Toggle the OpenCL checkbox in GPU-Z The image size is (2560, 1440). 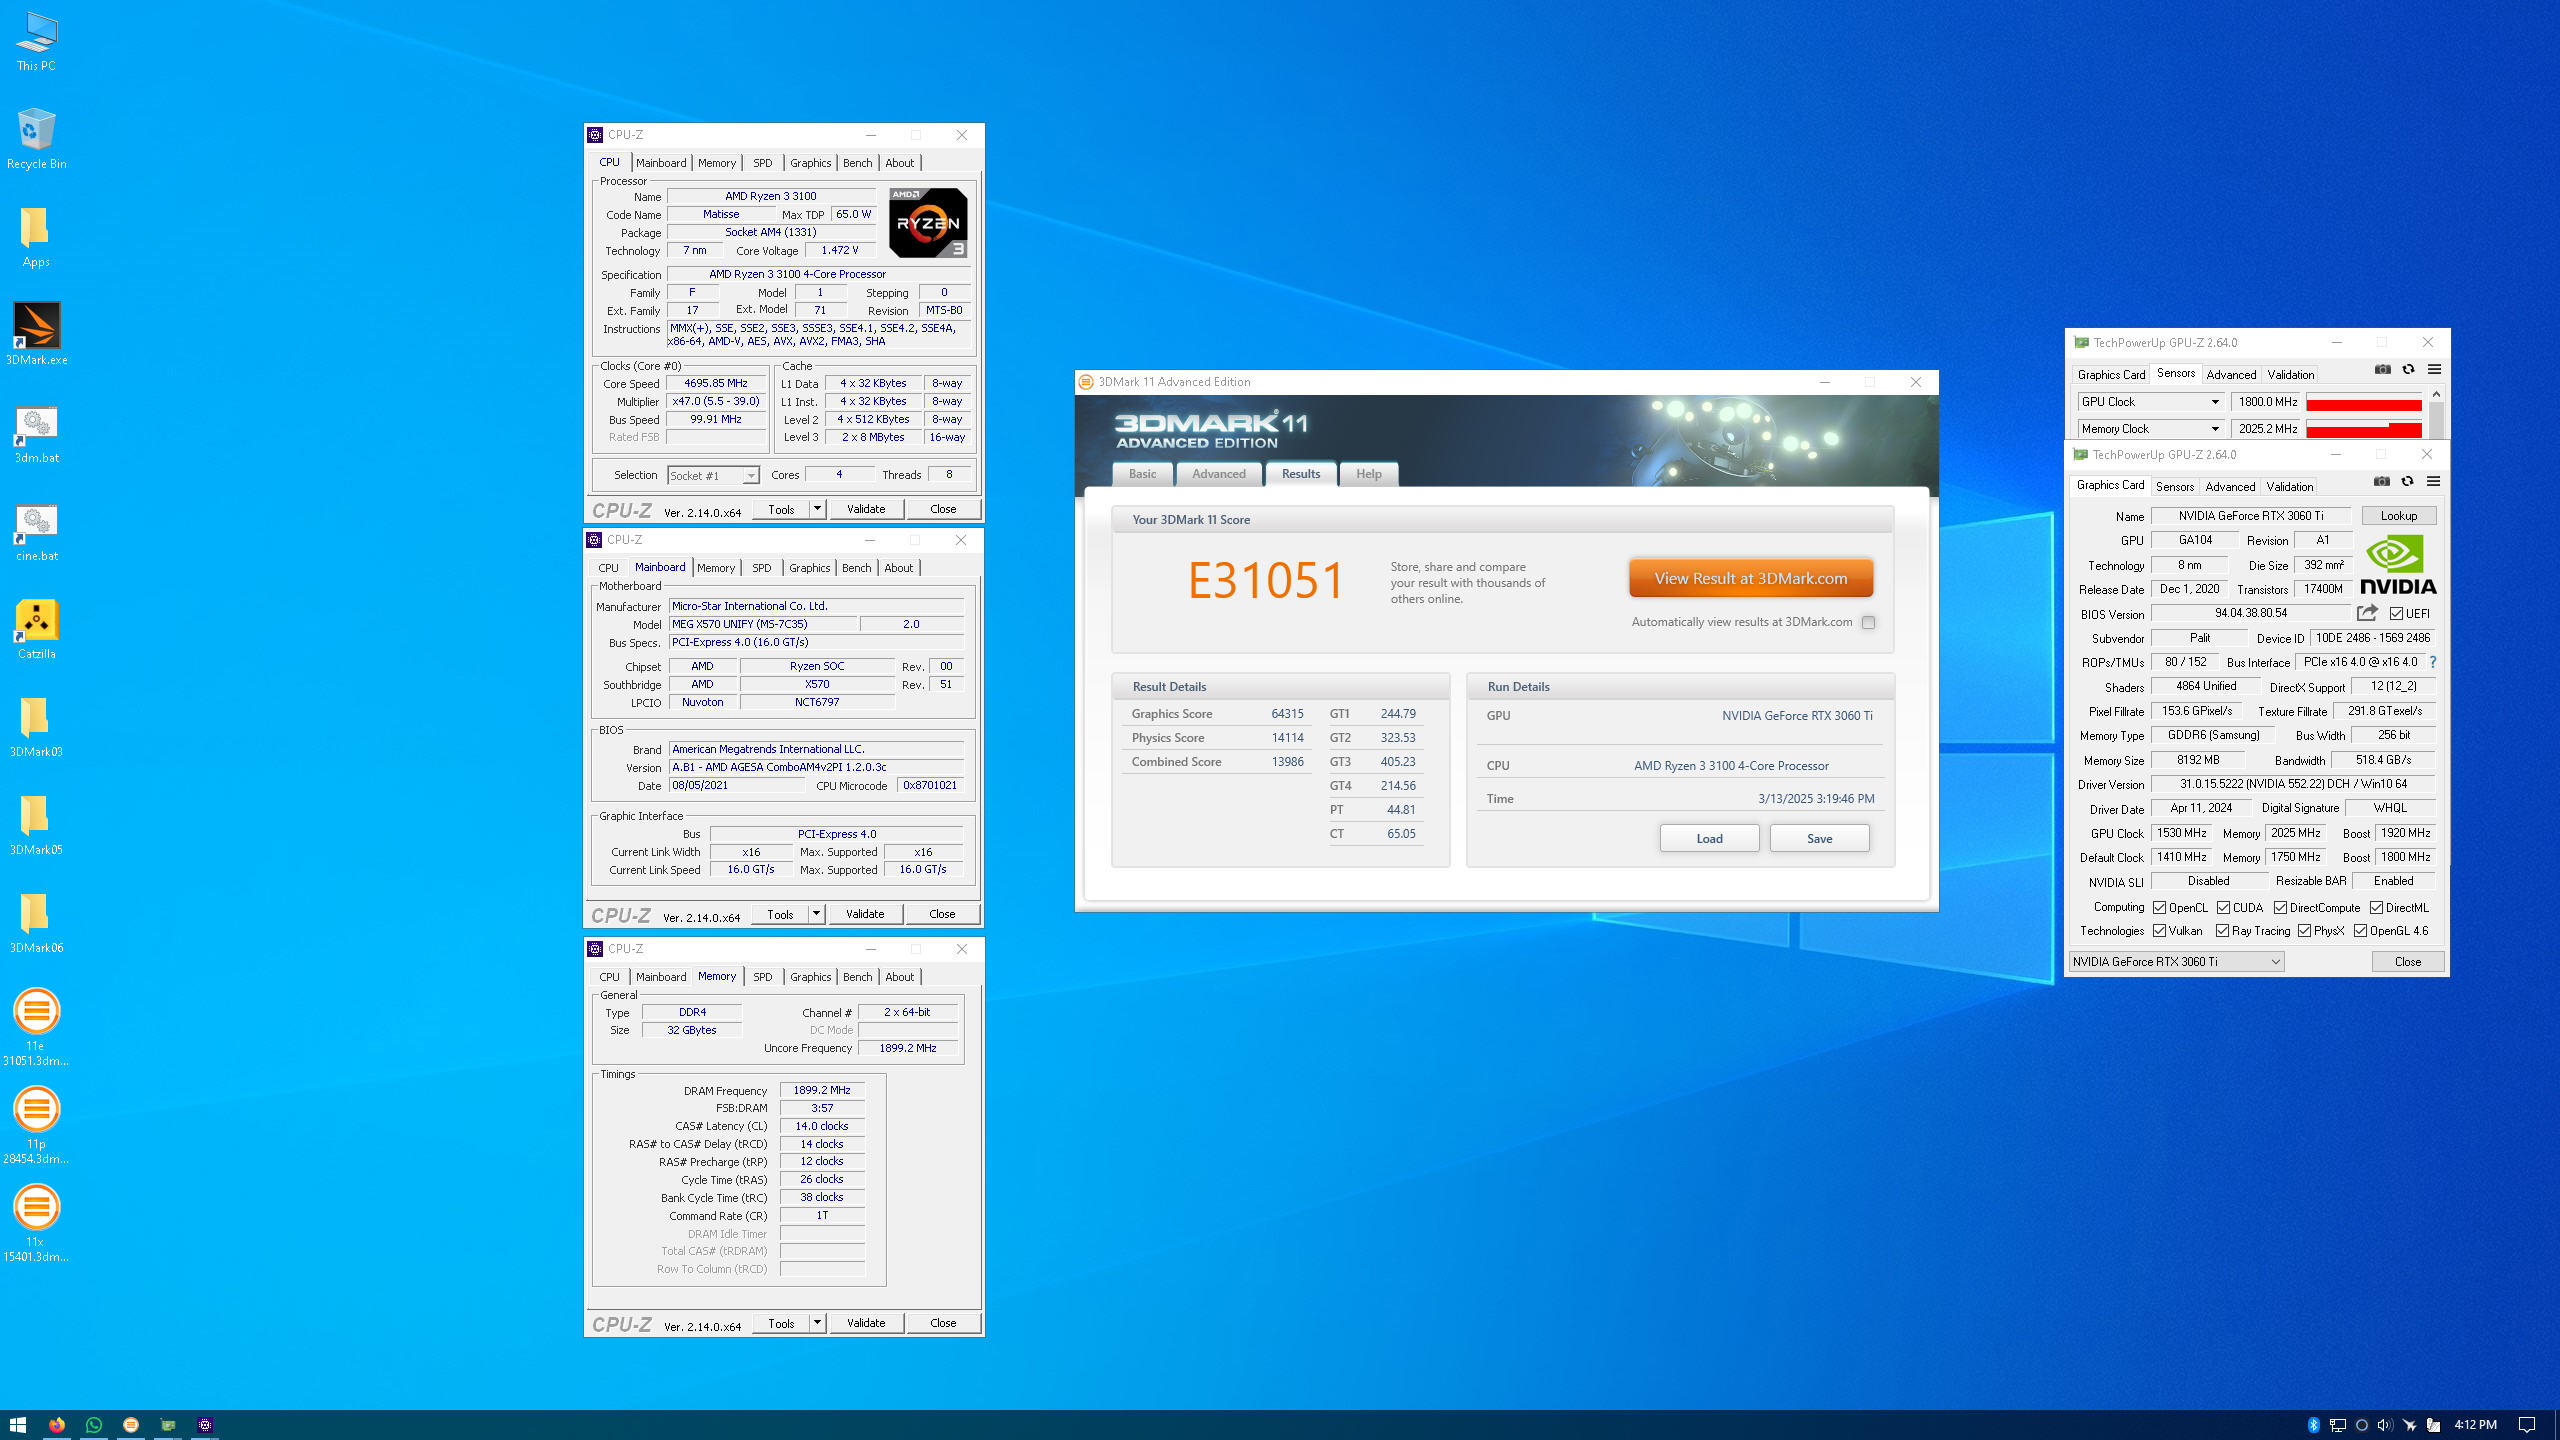click(2160, 908)
